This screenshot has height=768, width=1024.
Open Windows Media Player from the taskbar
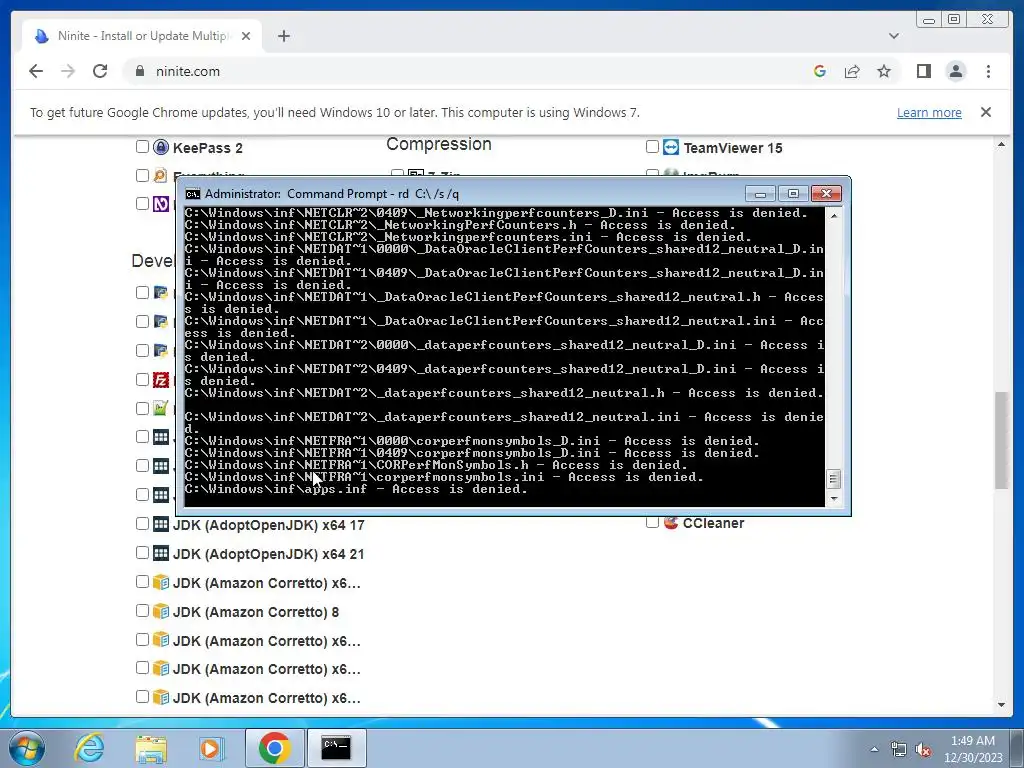tap(212, 748)
